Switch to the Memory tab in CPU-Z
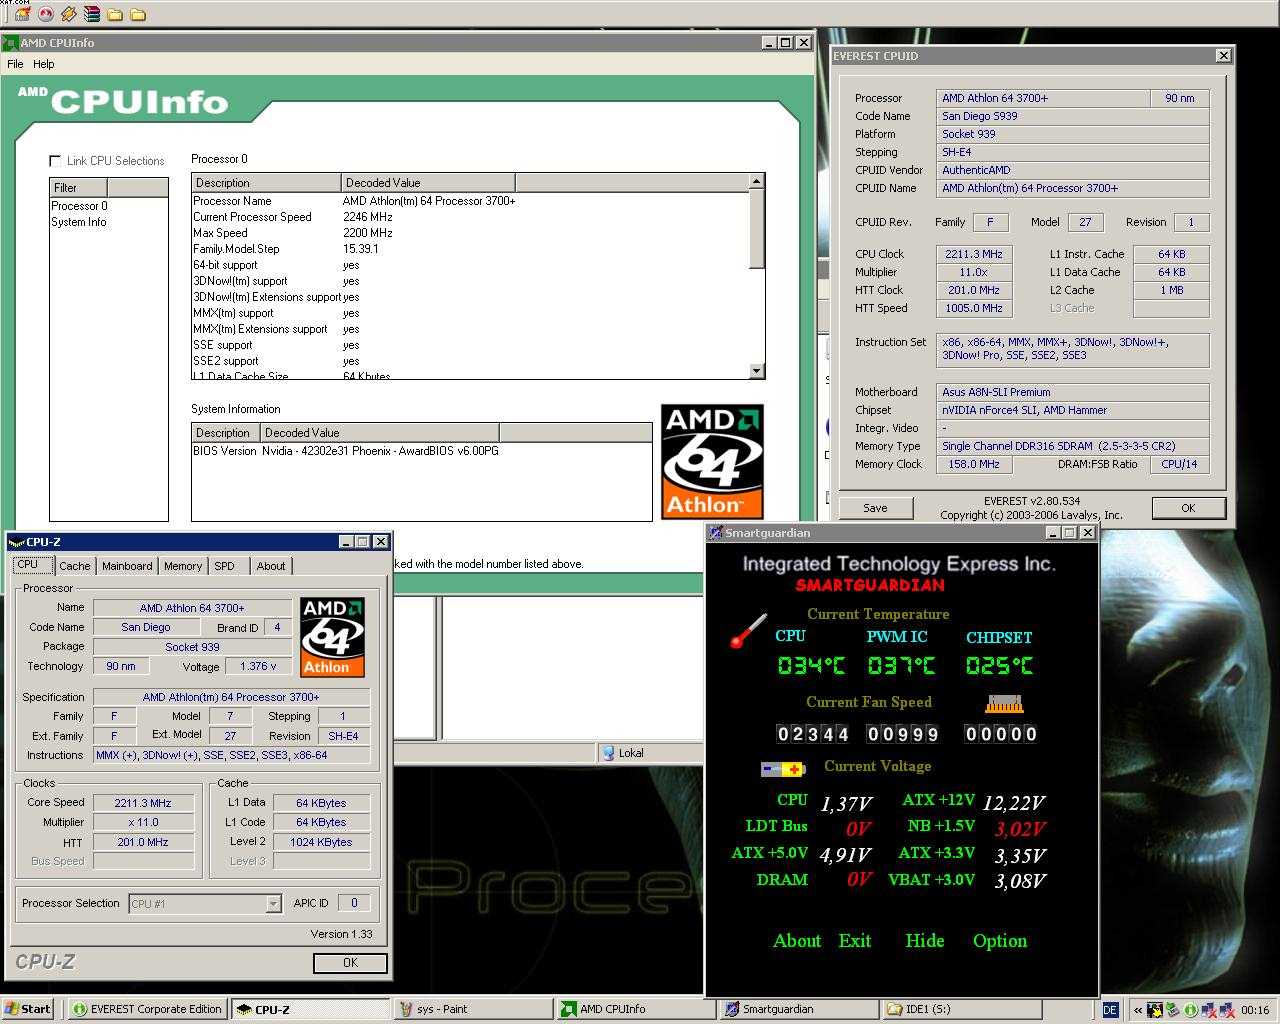The image size is (1280, 1024). point(183,566)
